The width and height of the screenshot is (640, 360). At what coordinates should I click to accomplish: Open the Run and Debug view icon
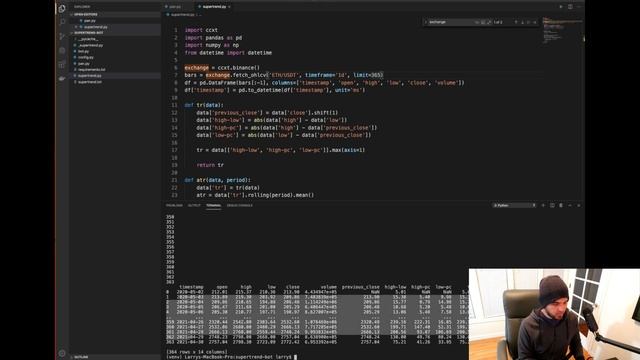click(x=62, y=50)
